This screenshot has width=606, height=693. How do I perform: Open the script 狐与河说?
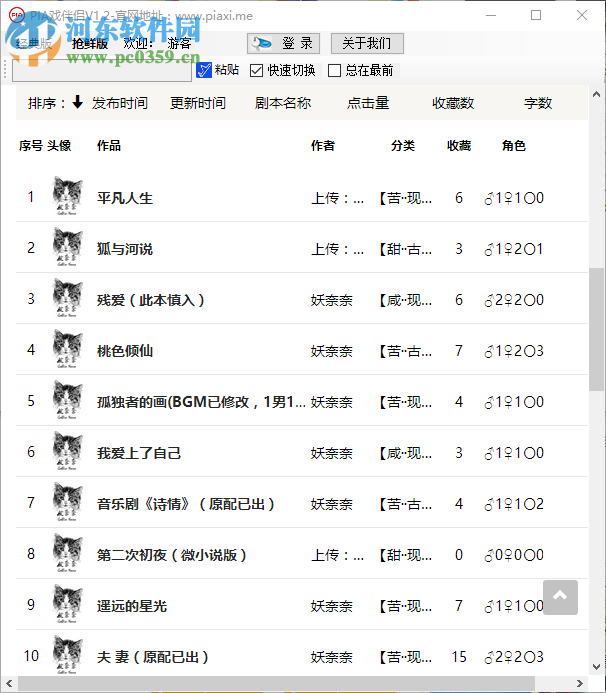[x=125, y=249]
